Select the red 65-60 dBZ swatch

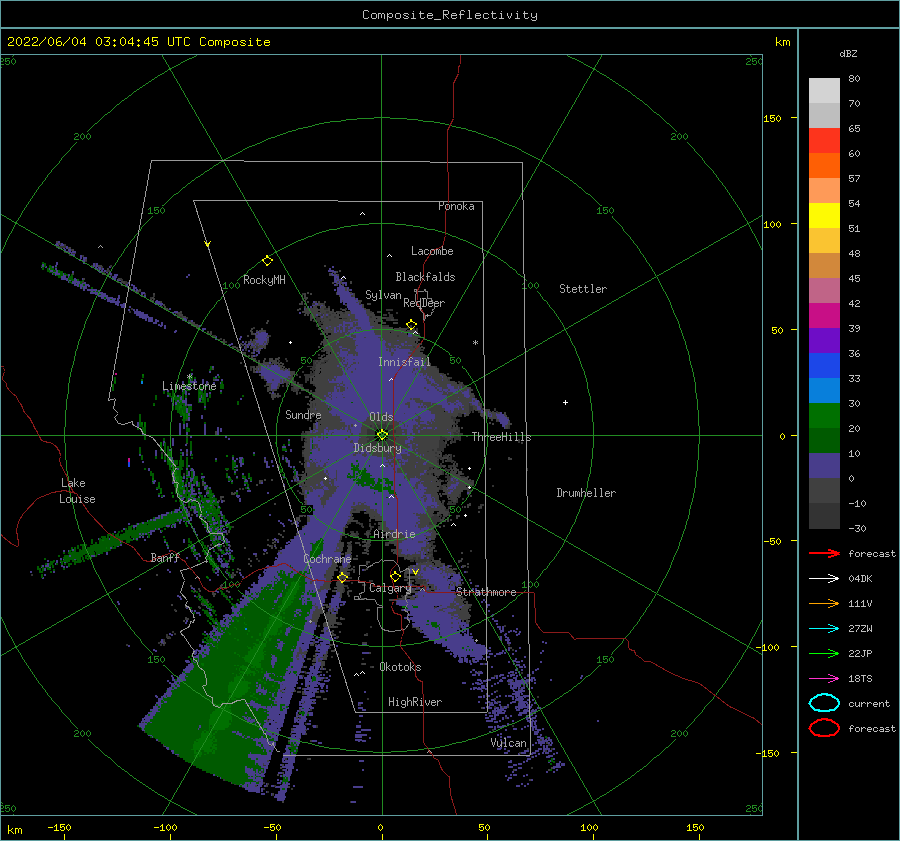click(824, 141)
